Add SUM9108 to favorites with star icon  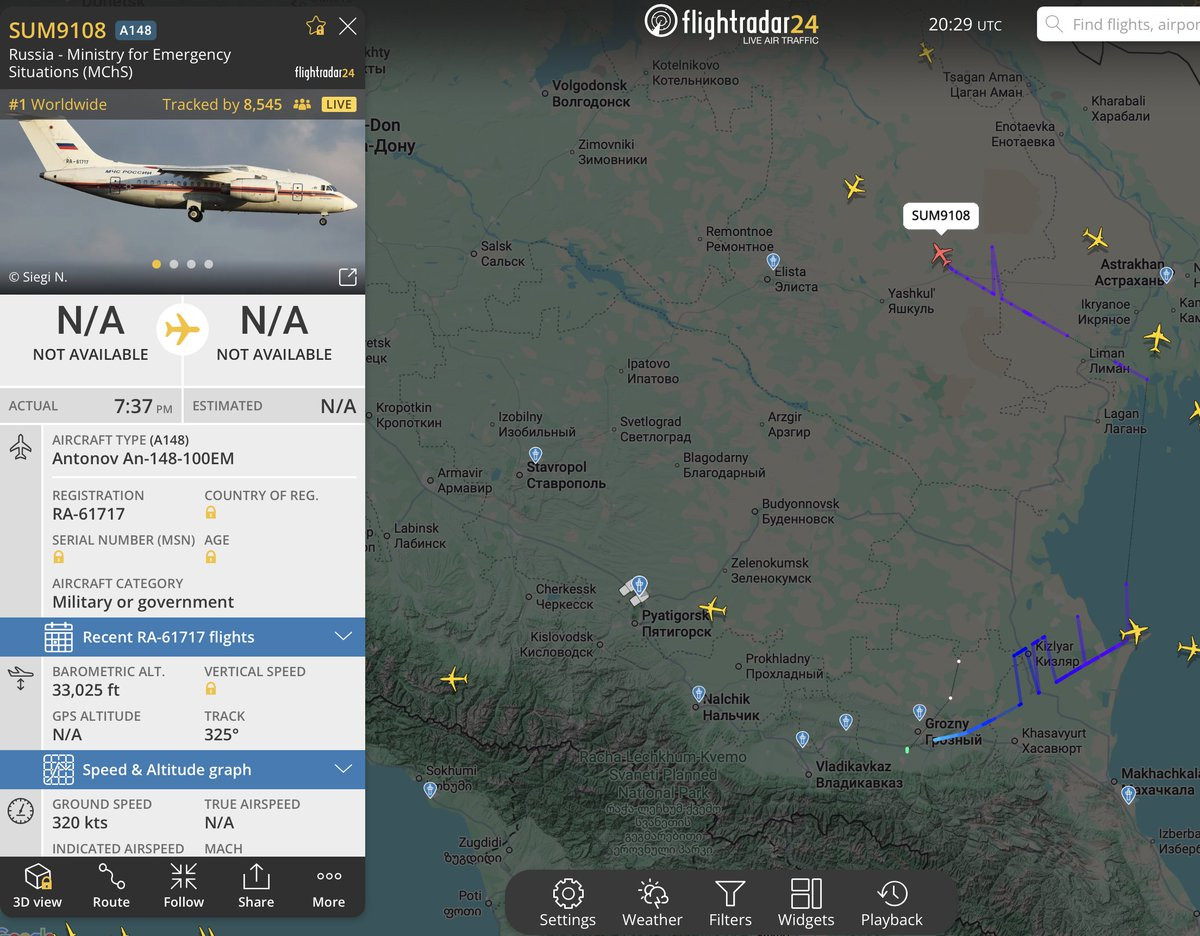click(316, 26)
